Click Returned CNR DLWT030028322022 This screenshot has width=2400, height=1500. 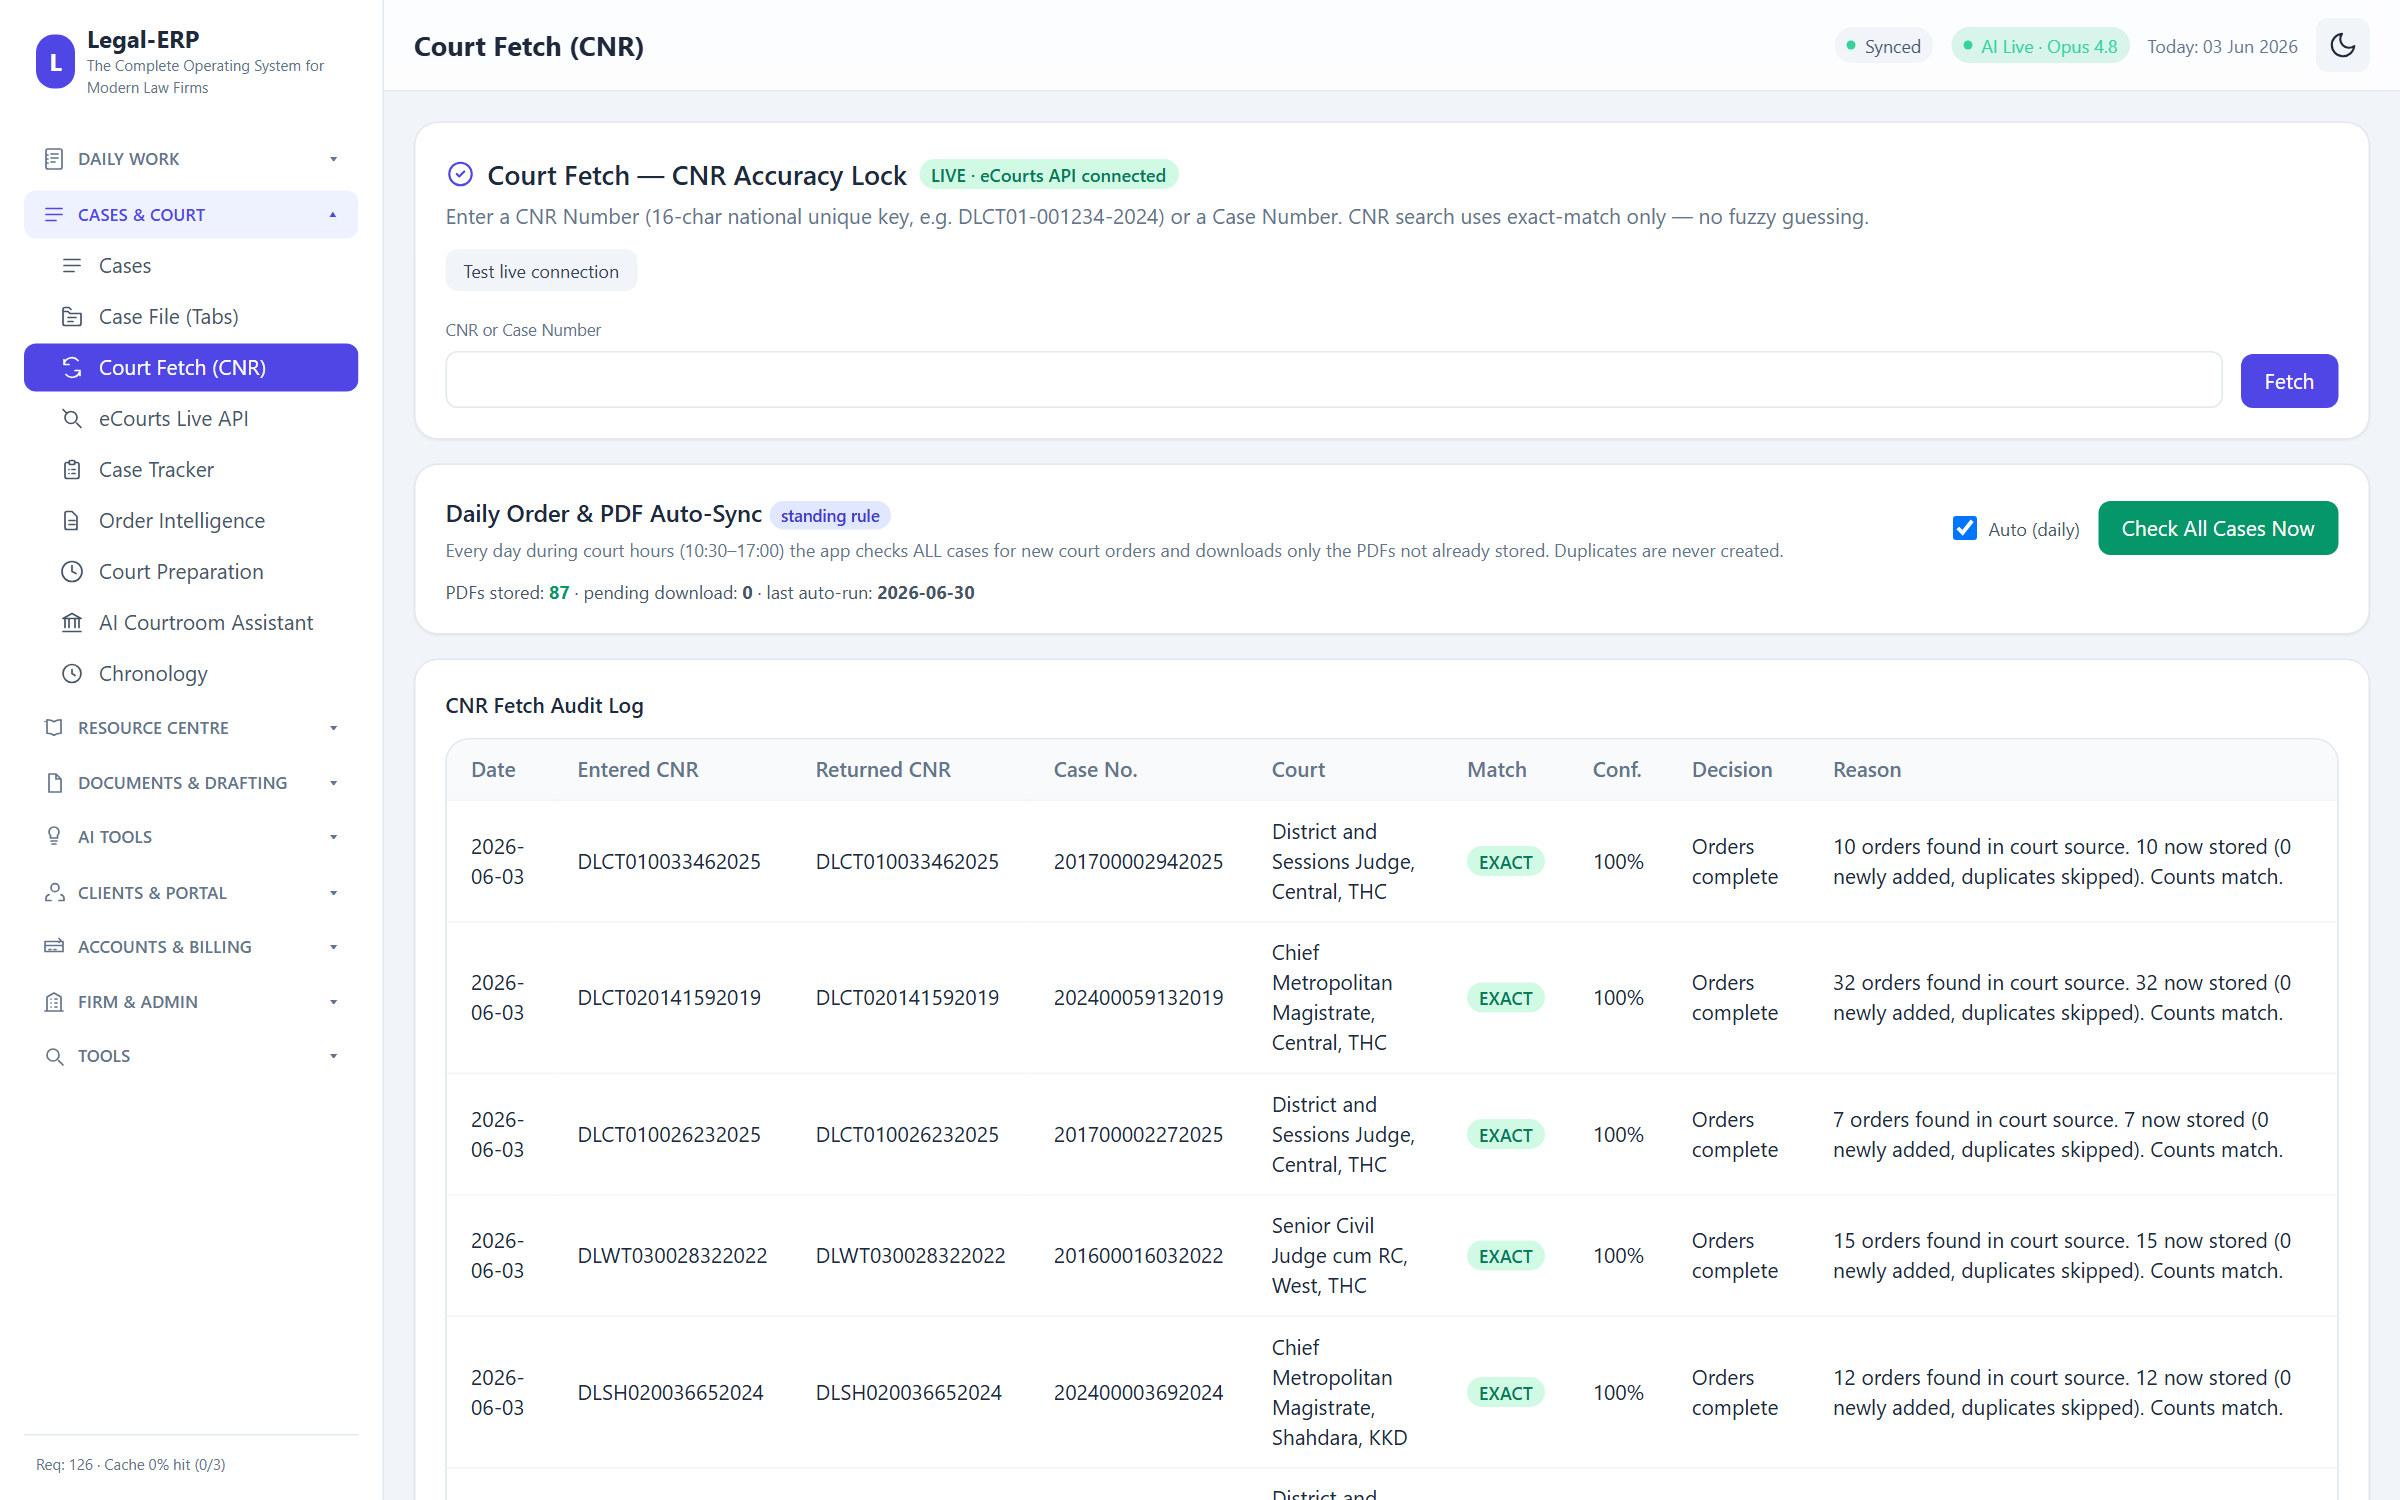(910, 1255)
